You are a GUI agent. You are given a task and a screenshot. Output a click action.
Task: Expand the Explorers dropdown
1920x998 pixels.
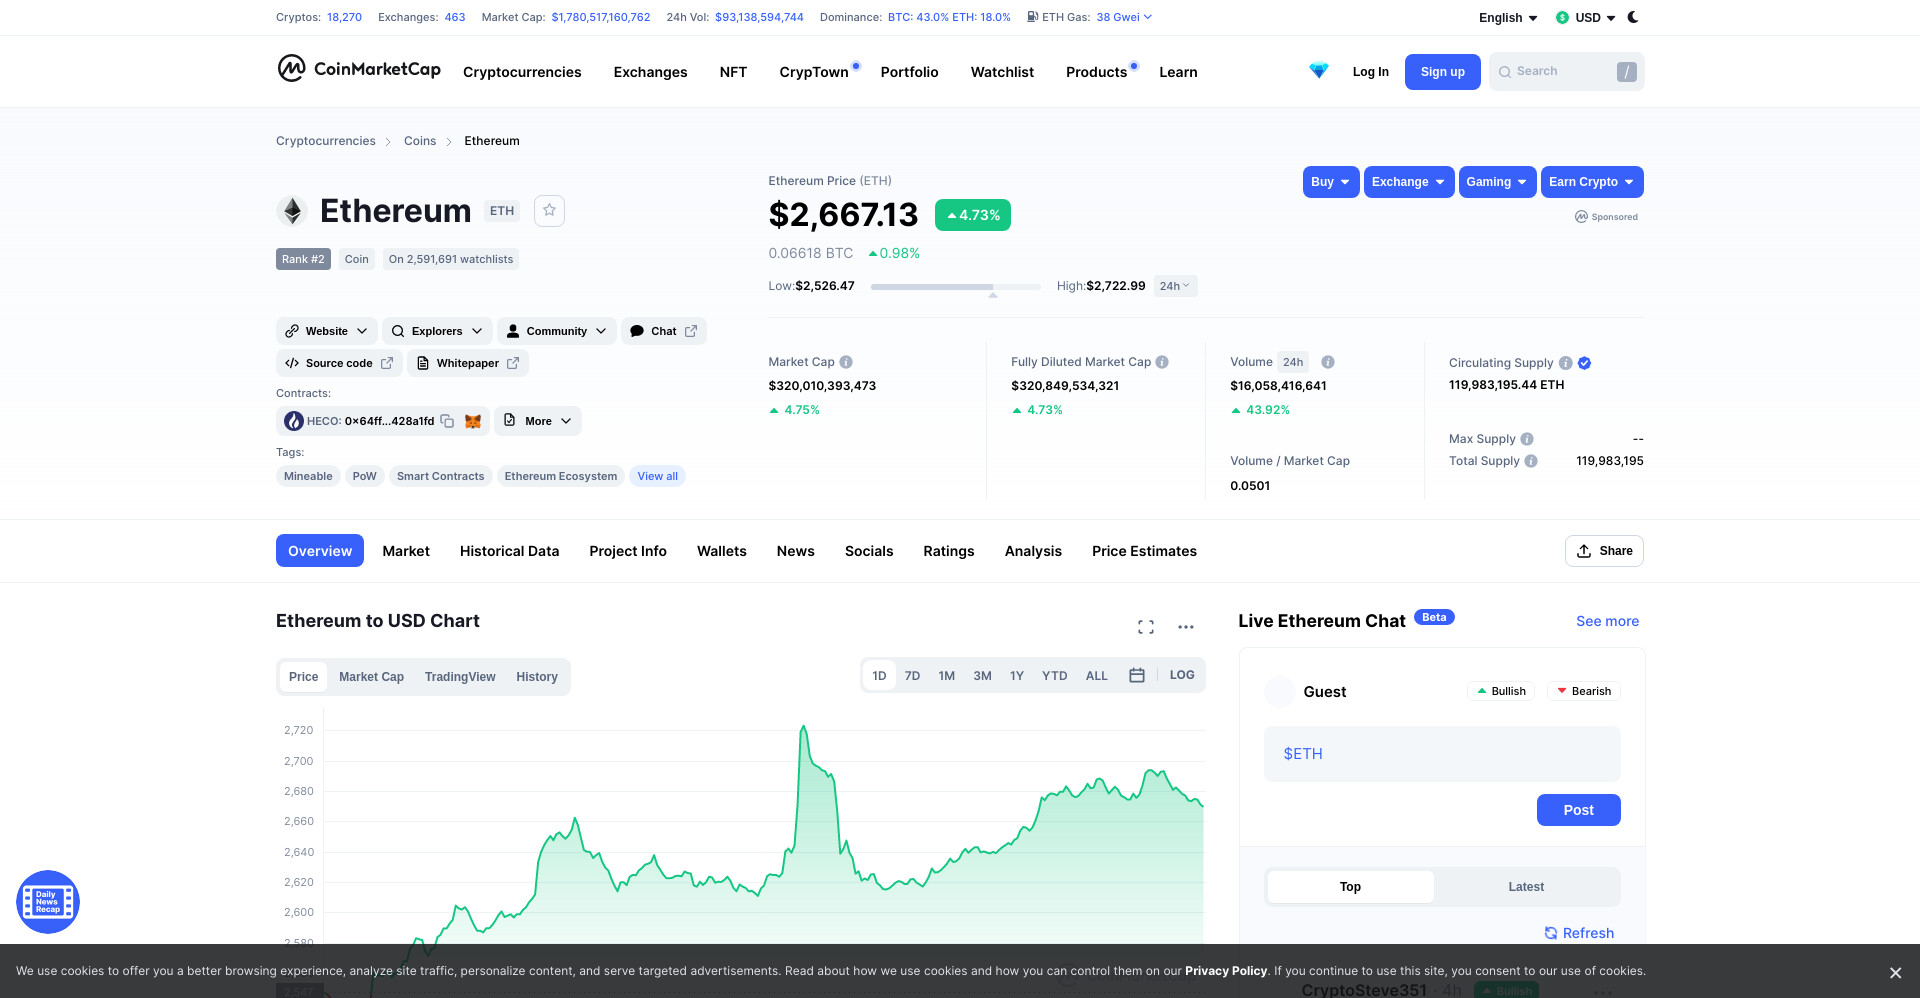pos(437,331)
